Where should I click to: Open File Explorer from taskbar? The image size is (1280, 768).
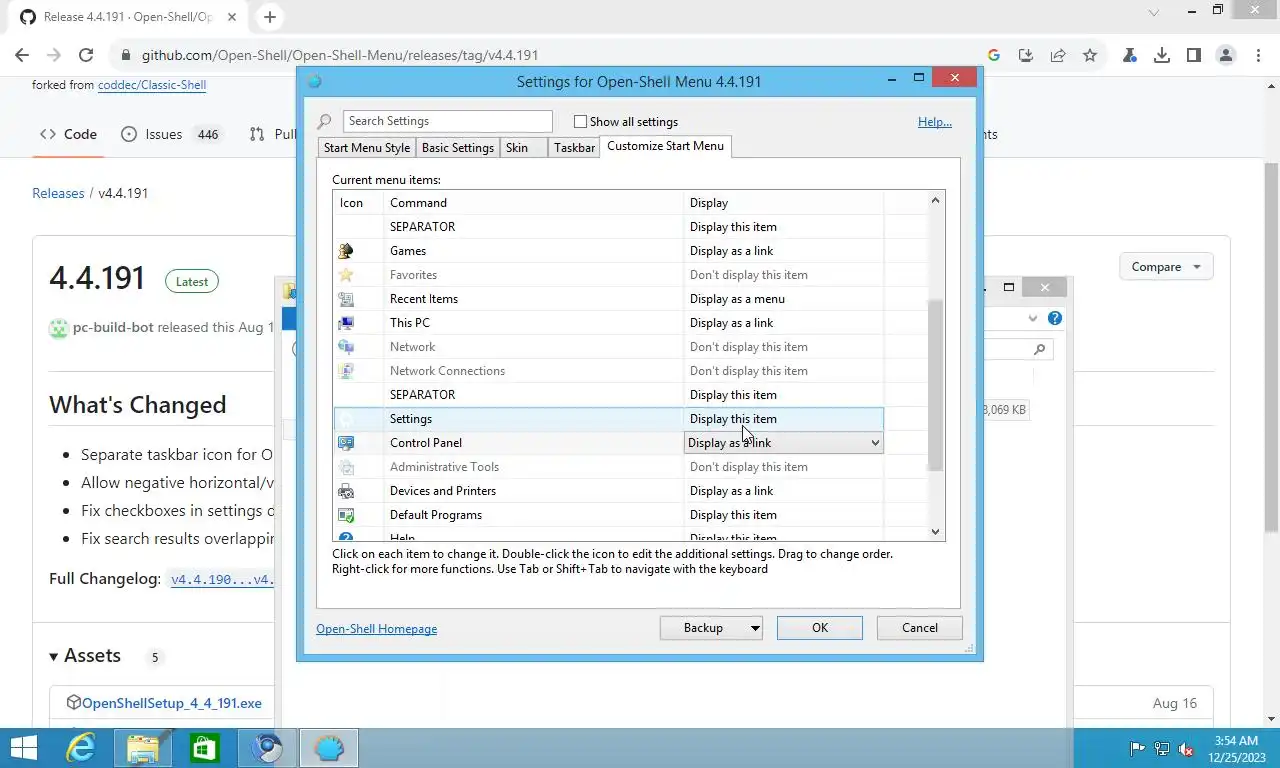click(x=143, y=748)
